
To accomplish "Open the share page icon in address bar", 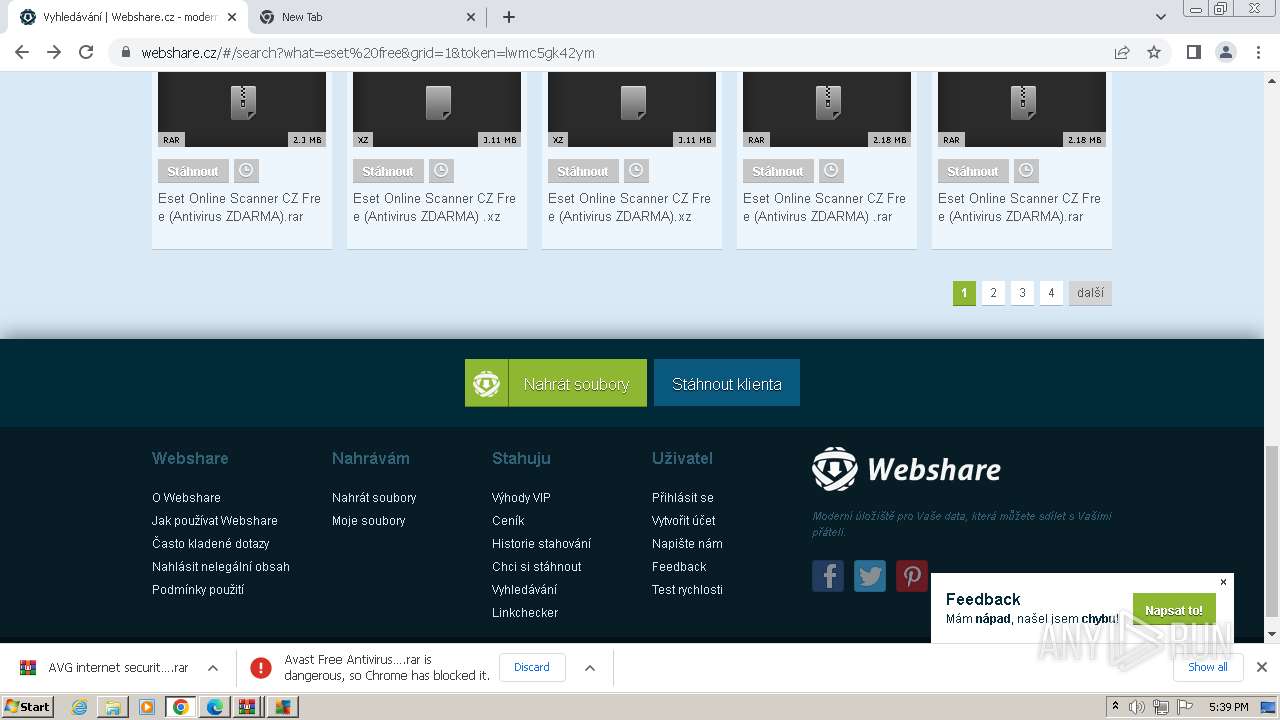I will coord(1122,52).
